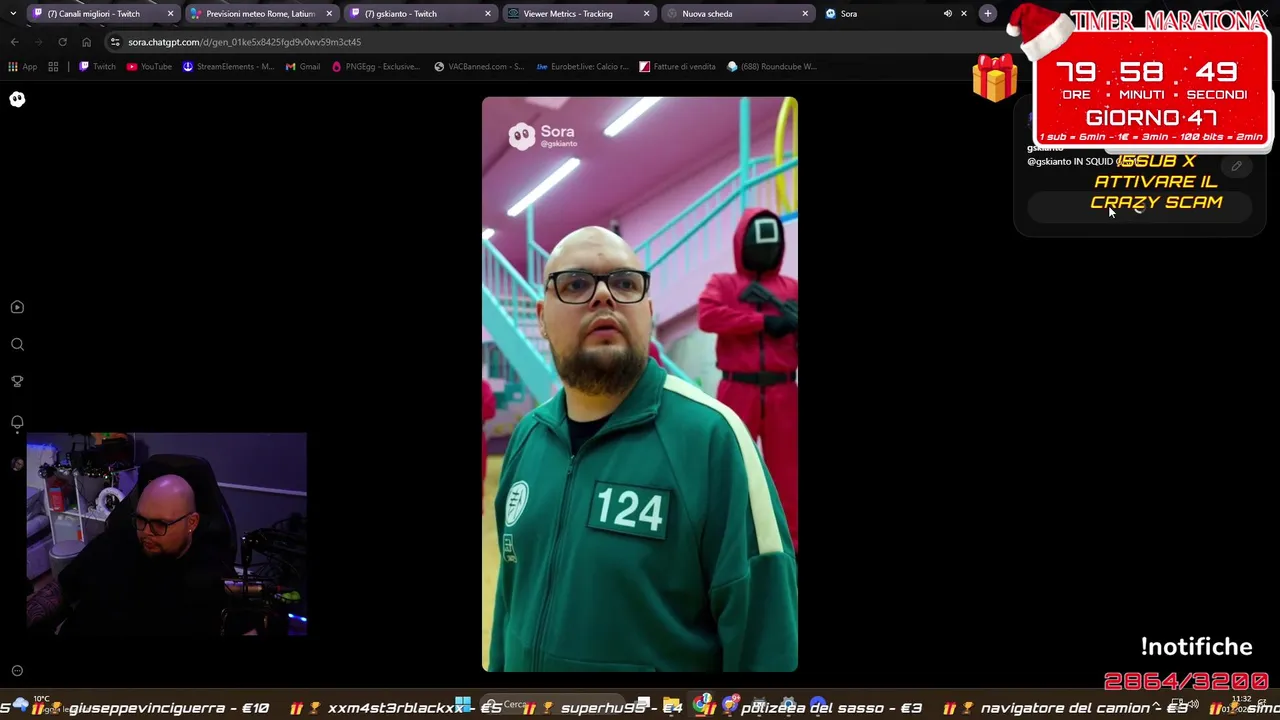Mute the Sora tab audio icon
Image resolution: width=1280 pixels, height=720 pixels.
coord(947,14)
